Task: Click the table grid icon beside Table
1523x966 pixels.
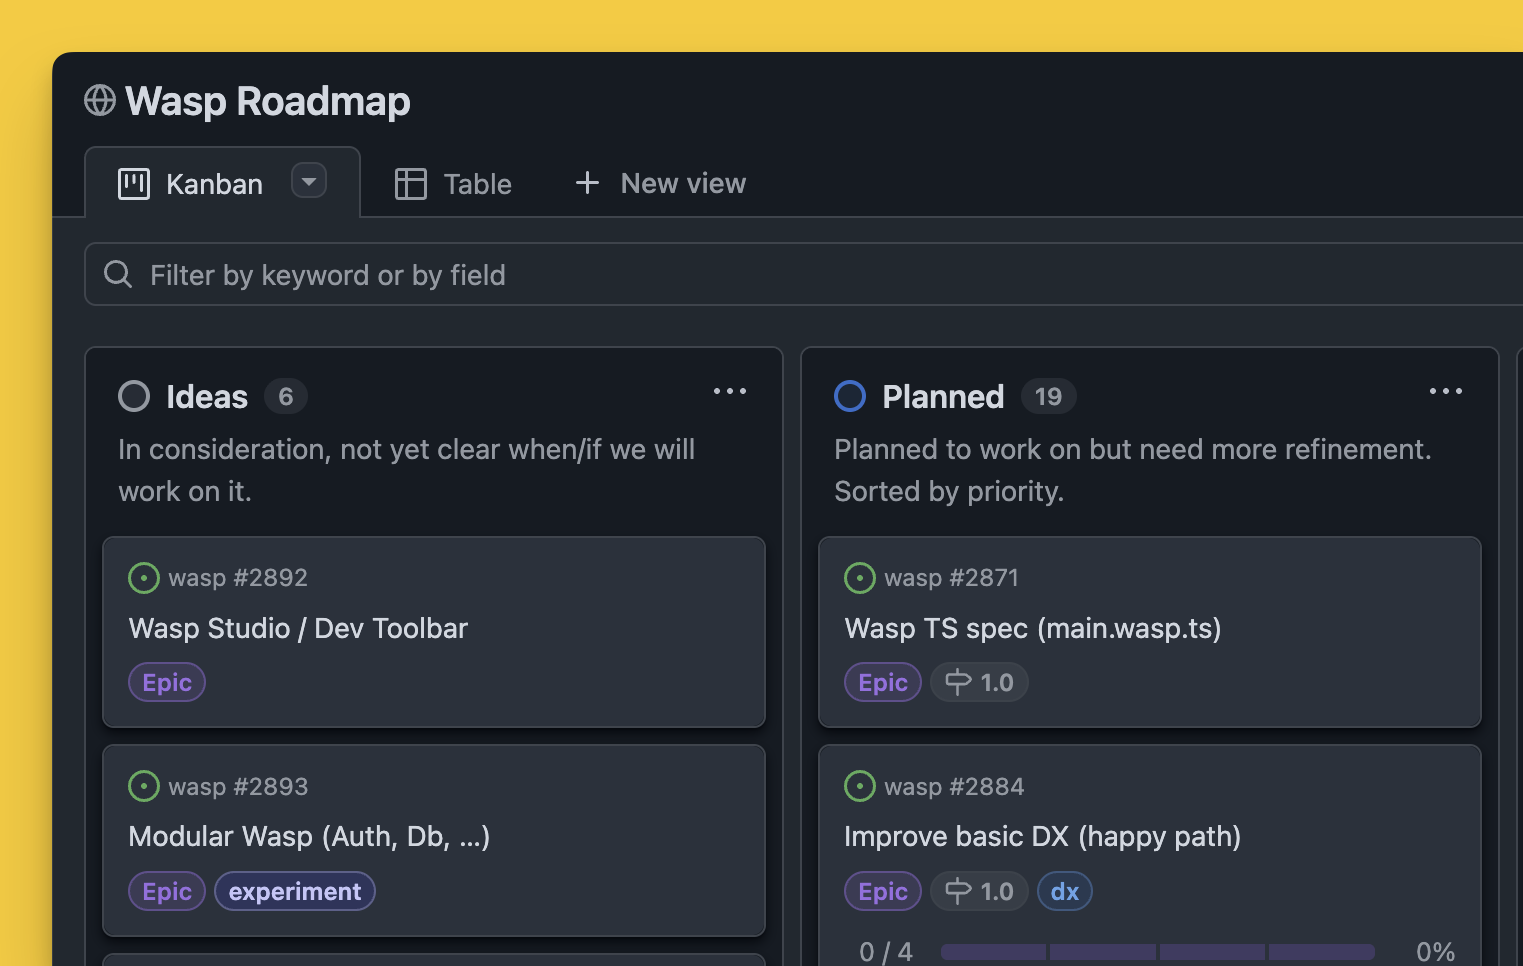Action: point(410,183)
